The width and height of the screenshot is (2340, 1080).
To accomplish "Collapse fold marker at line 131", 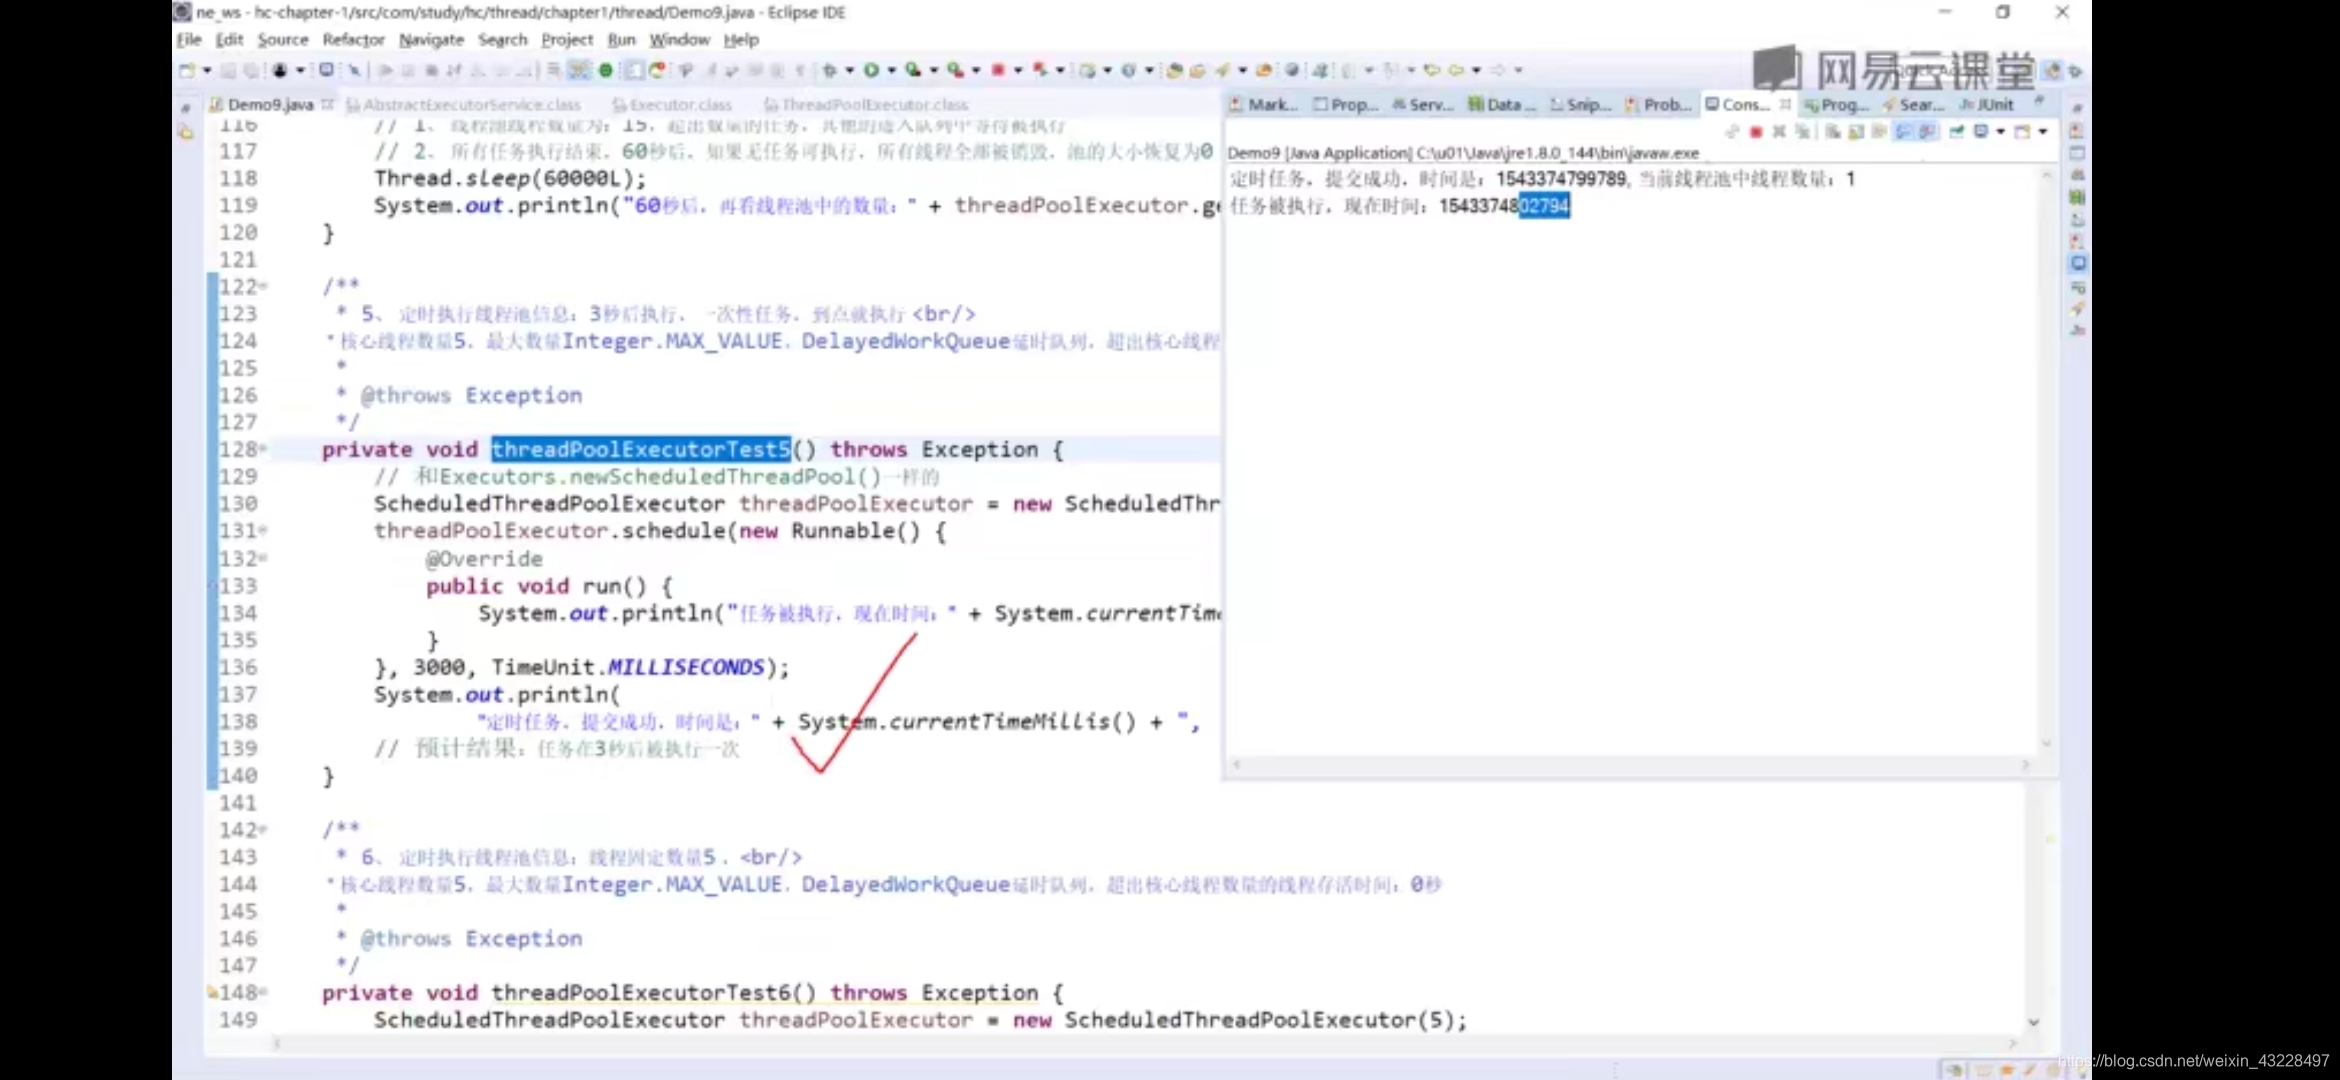I will point(264,531).
